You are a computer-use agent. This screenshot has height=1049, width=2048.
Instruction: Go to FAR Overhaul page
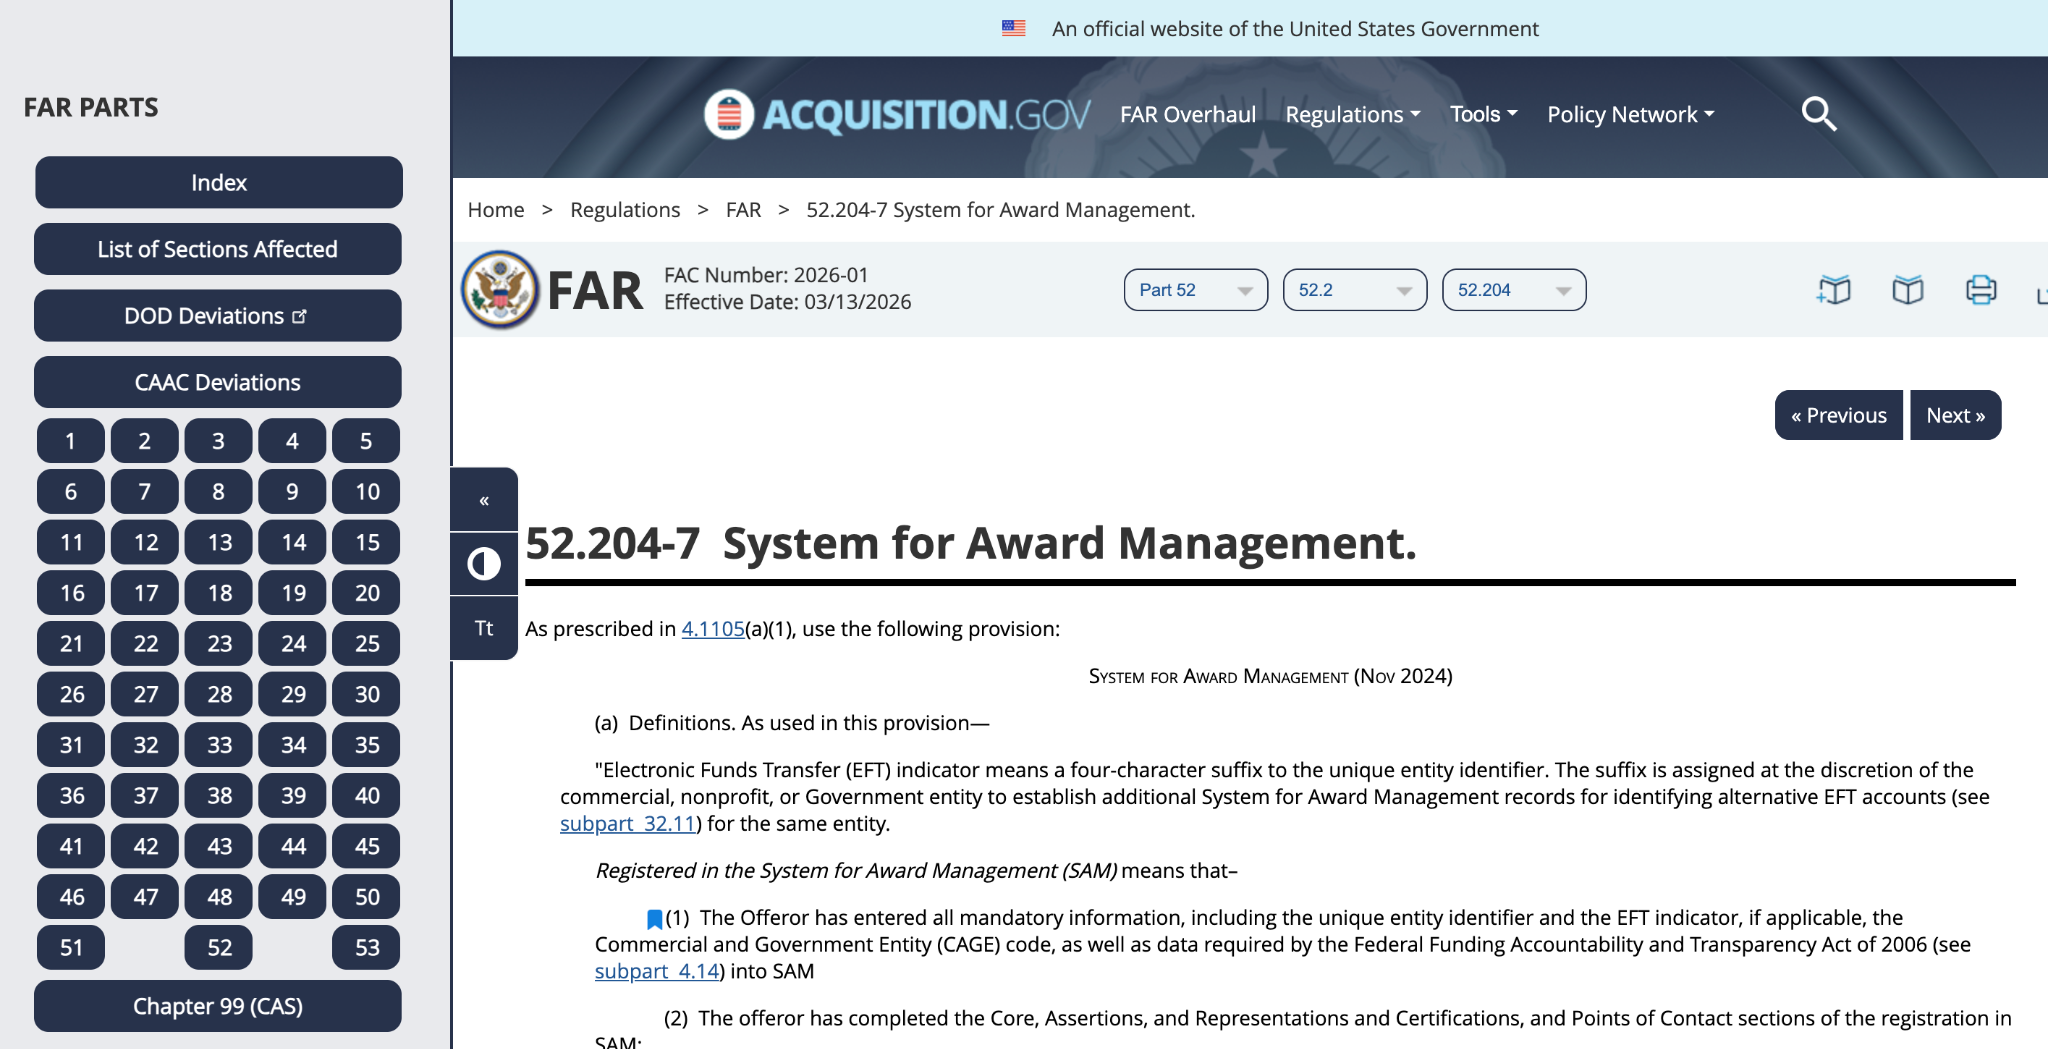(x=1188, y=115)
